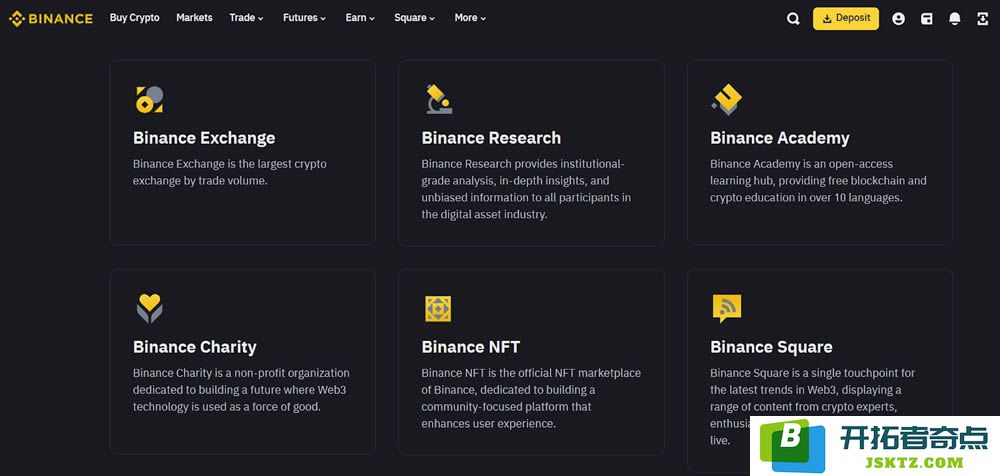Click the Binance Charity description text
This screenshot has width=1000, height=476.
241,390
